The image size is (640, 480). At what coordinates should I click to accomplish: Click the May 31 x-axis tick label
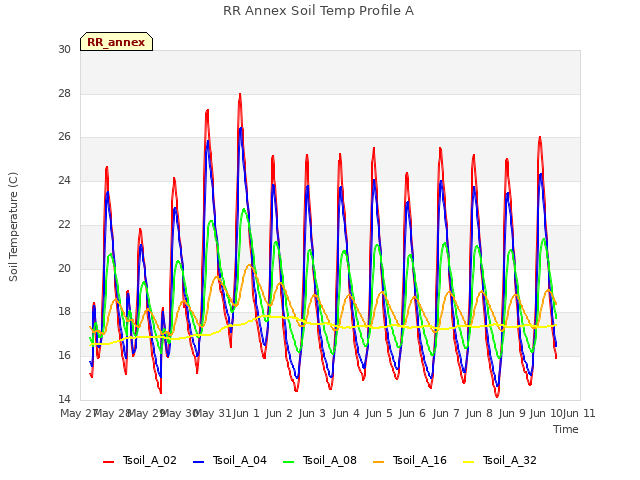(x=212, y=413)
